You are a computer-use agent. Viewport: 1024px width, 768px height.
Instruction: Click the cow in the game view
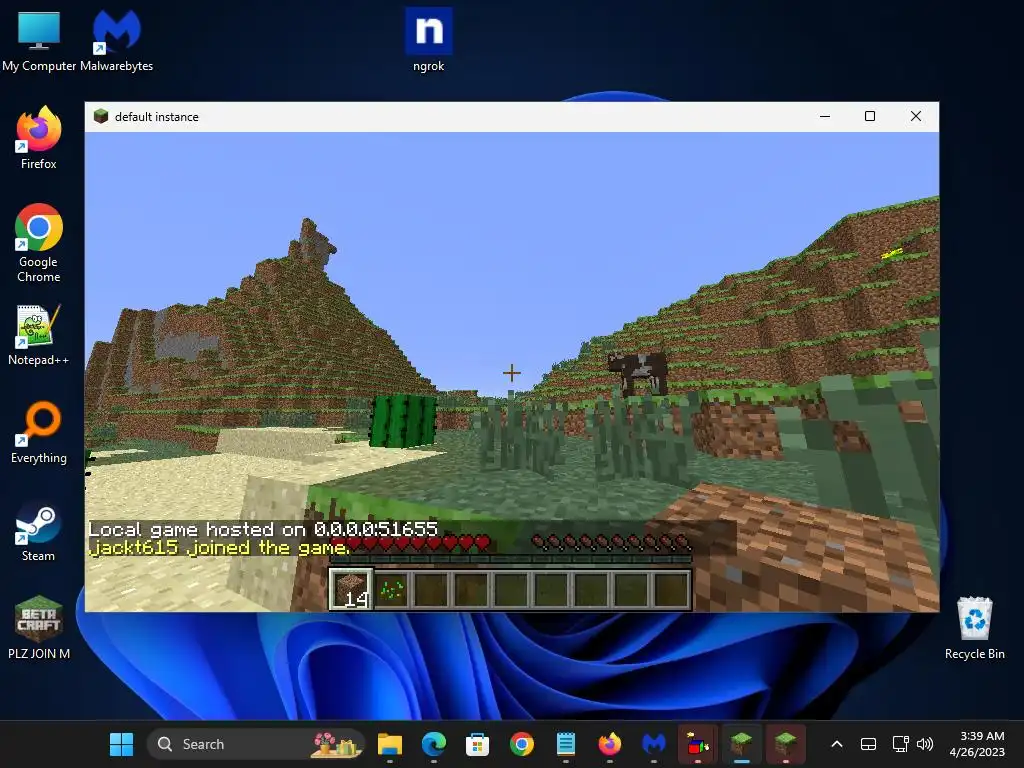click(x=637, y=372)
